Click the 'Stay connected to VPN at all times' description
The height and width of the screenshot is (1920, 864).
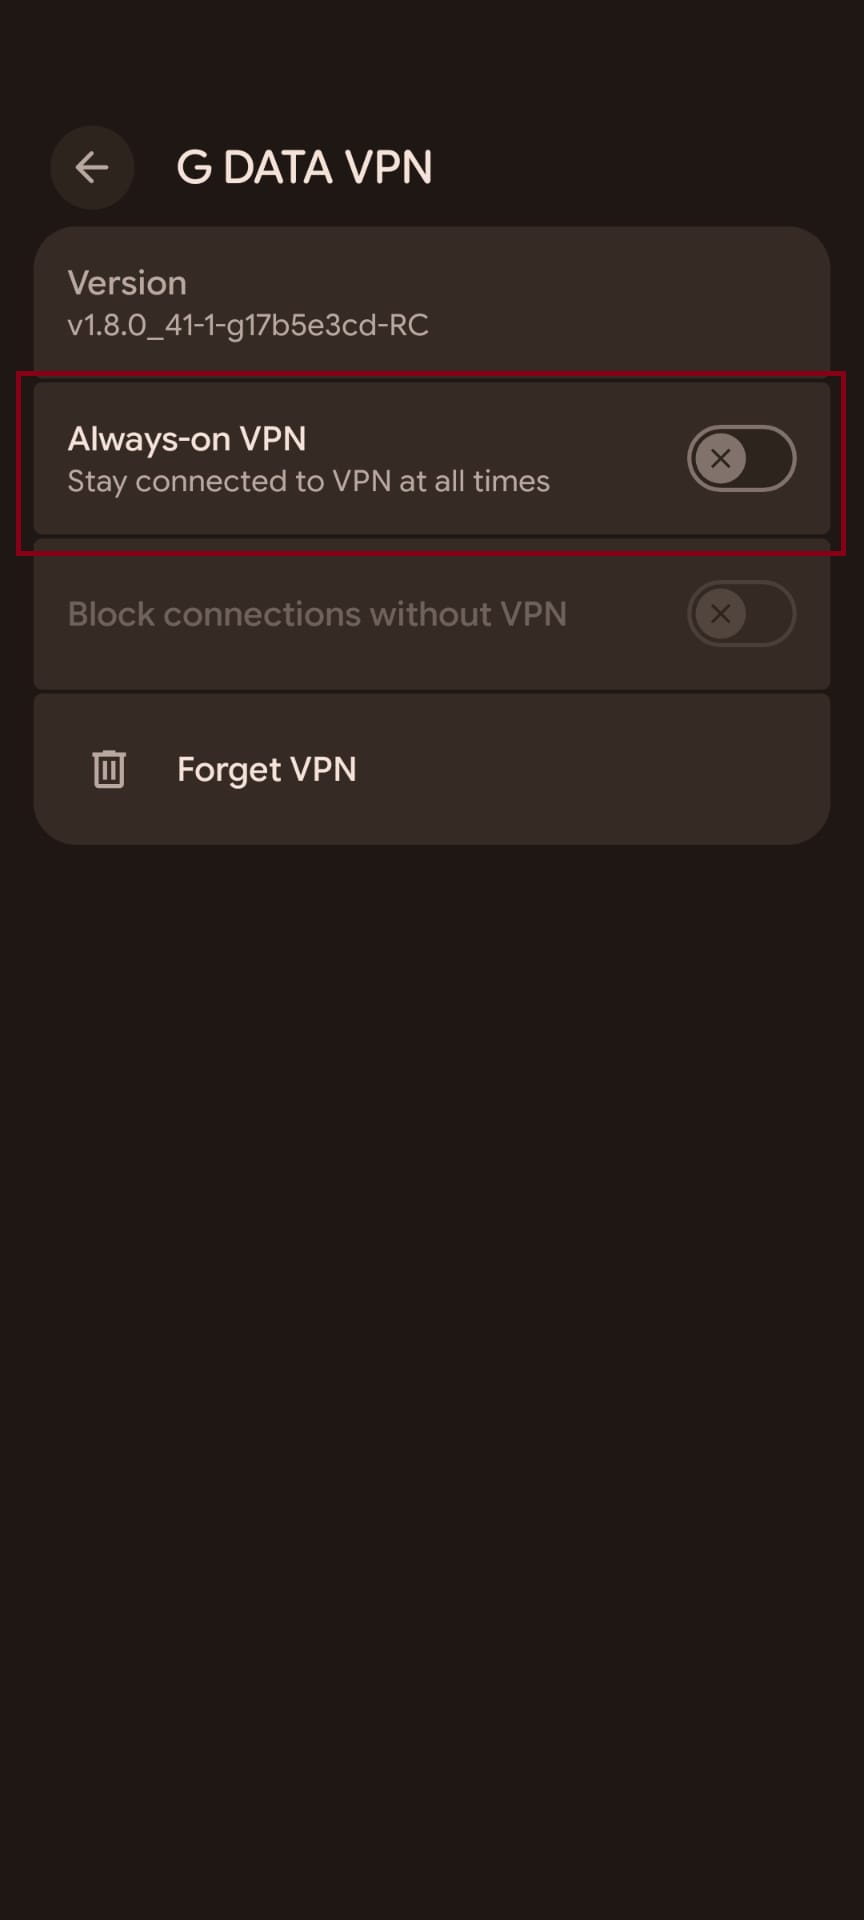[308, 481]
